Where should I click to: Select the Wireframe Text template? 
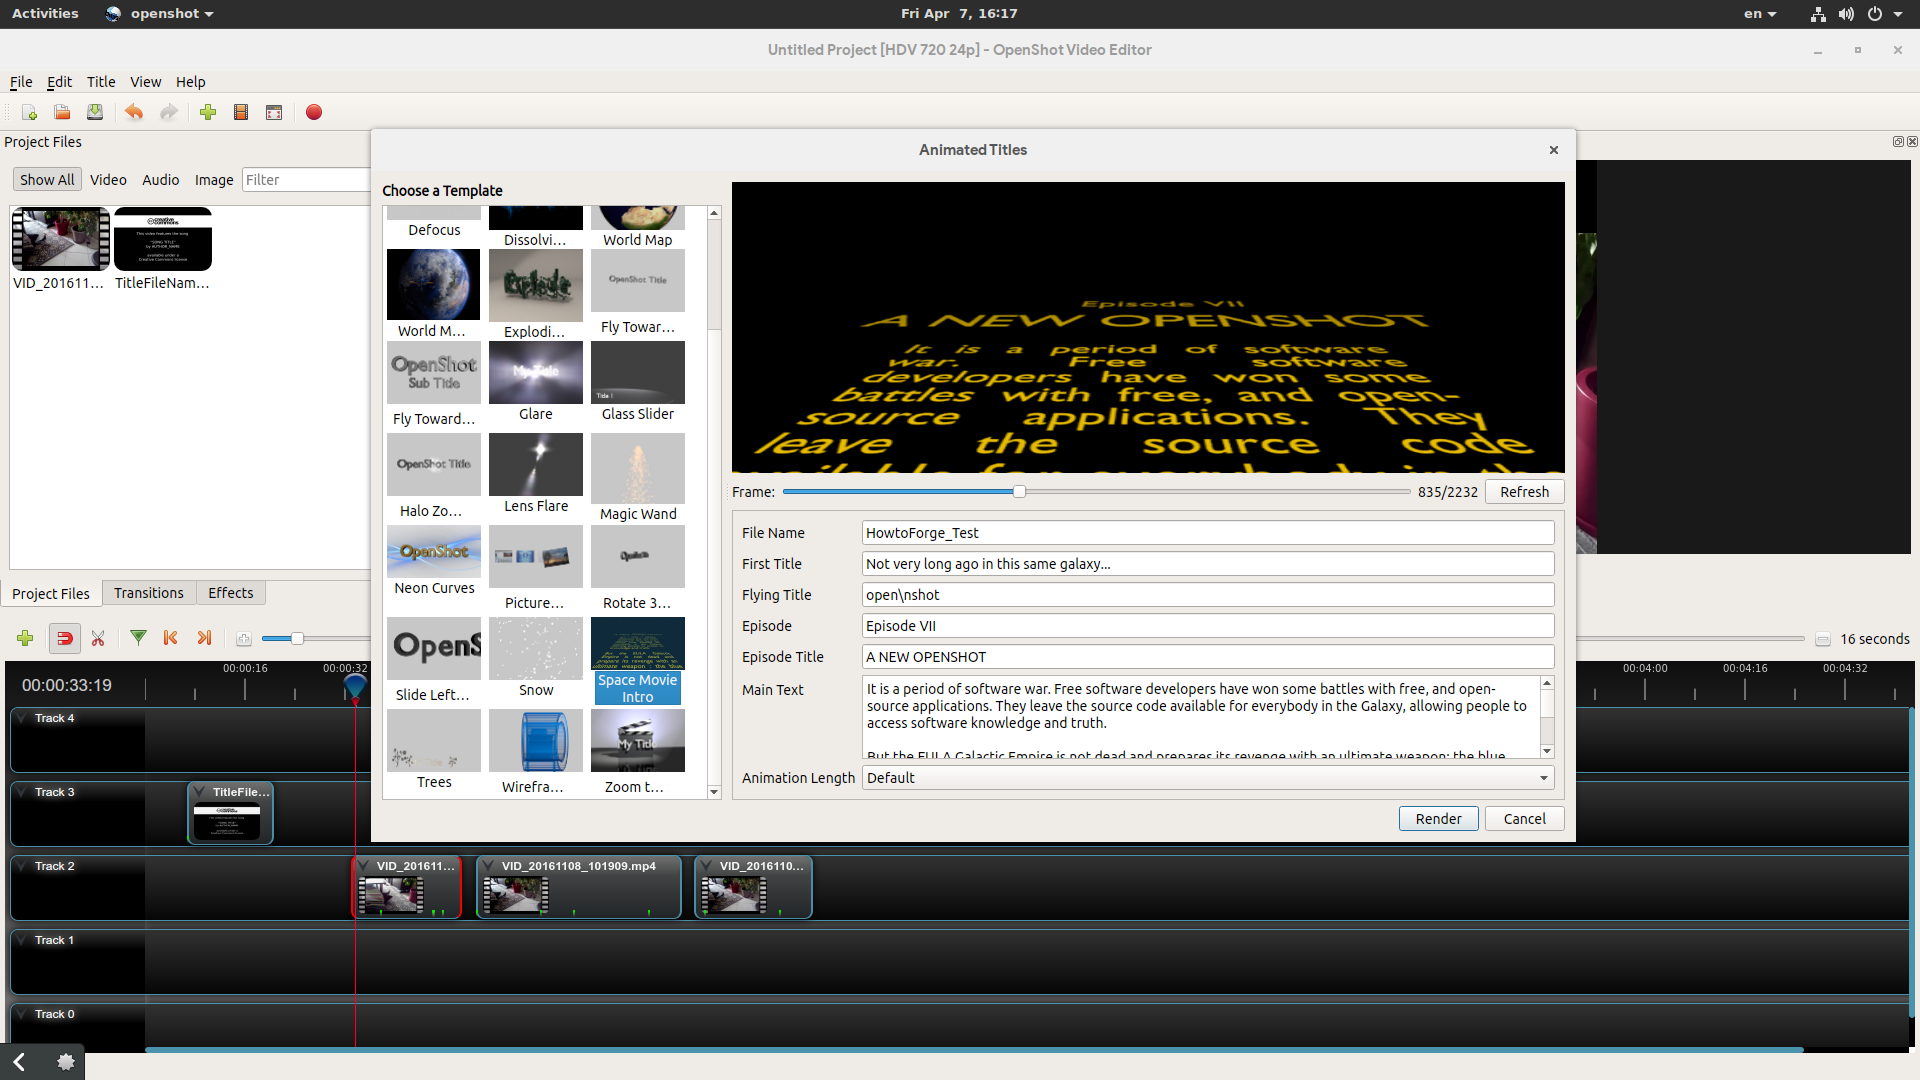pos(536,740)
